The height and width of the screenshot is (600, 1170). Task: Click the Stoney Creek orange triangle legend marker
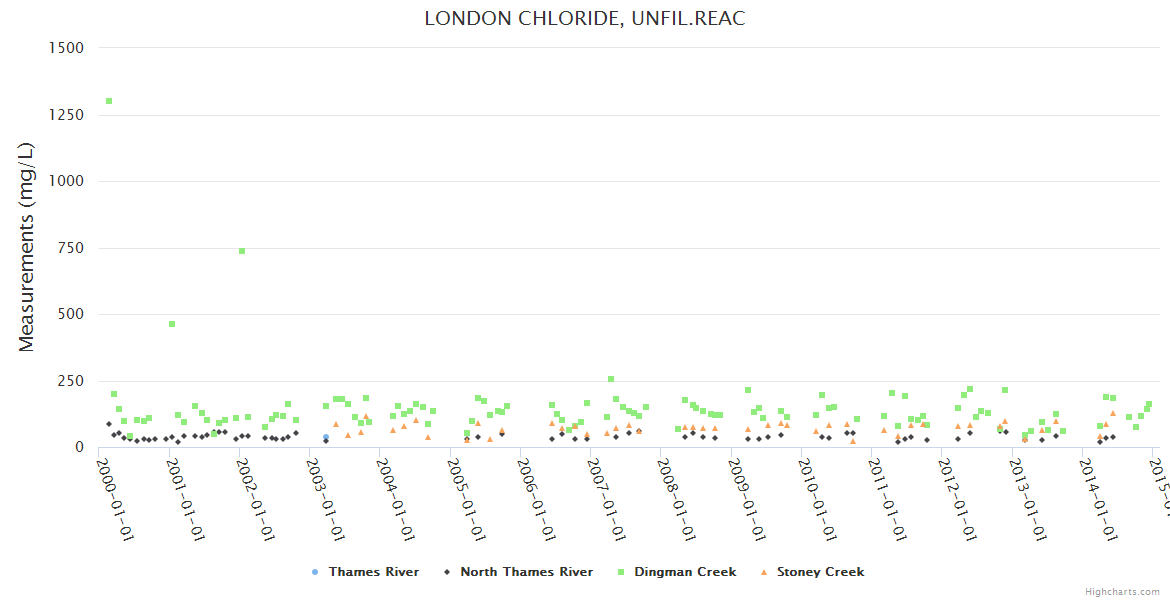click(764, 572)
